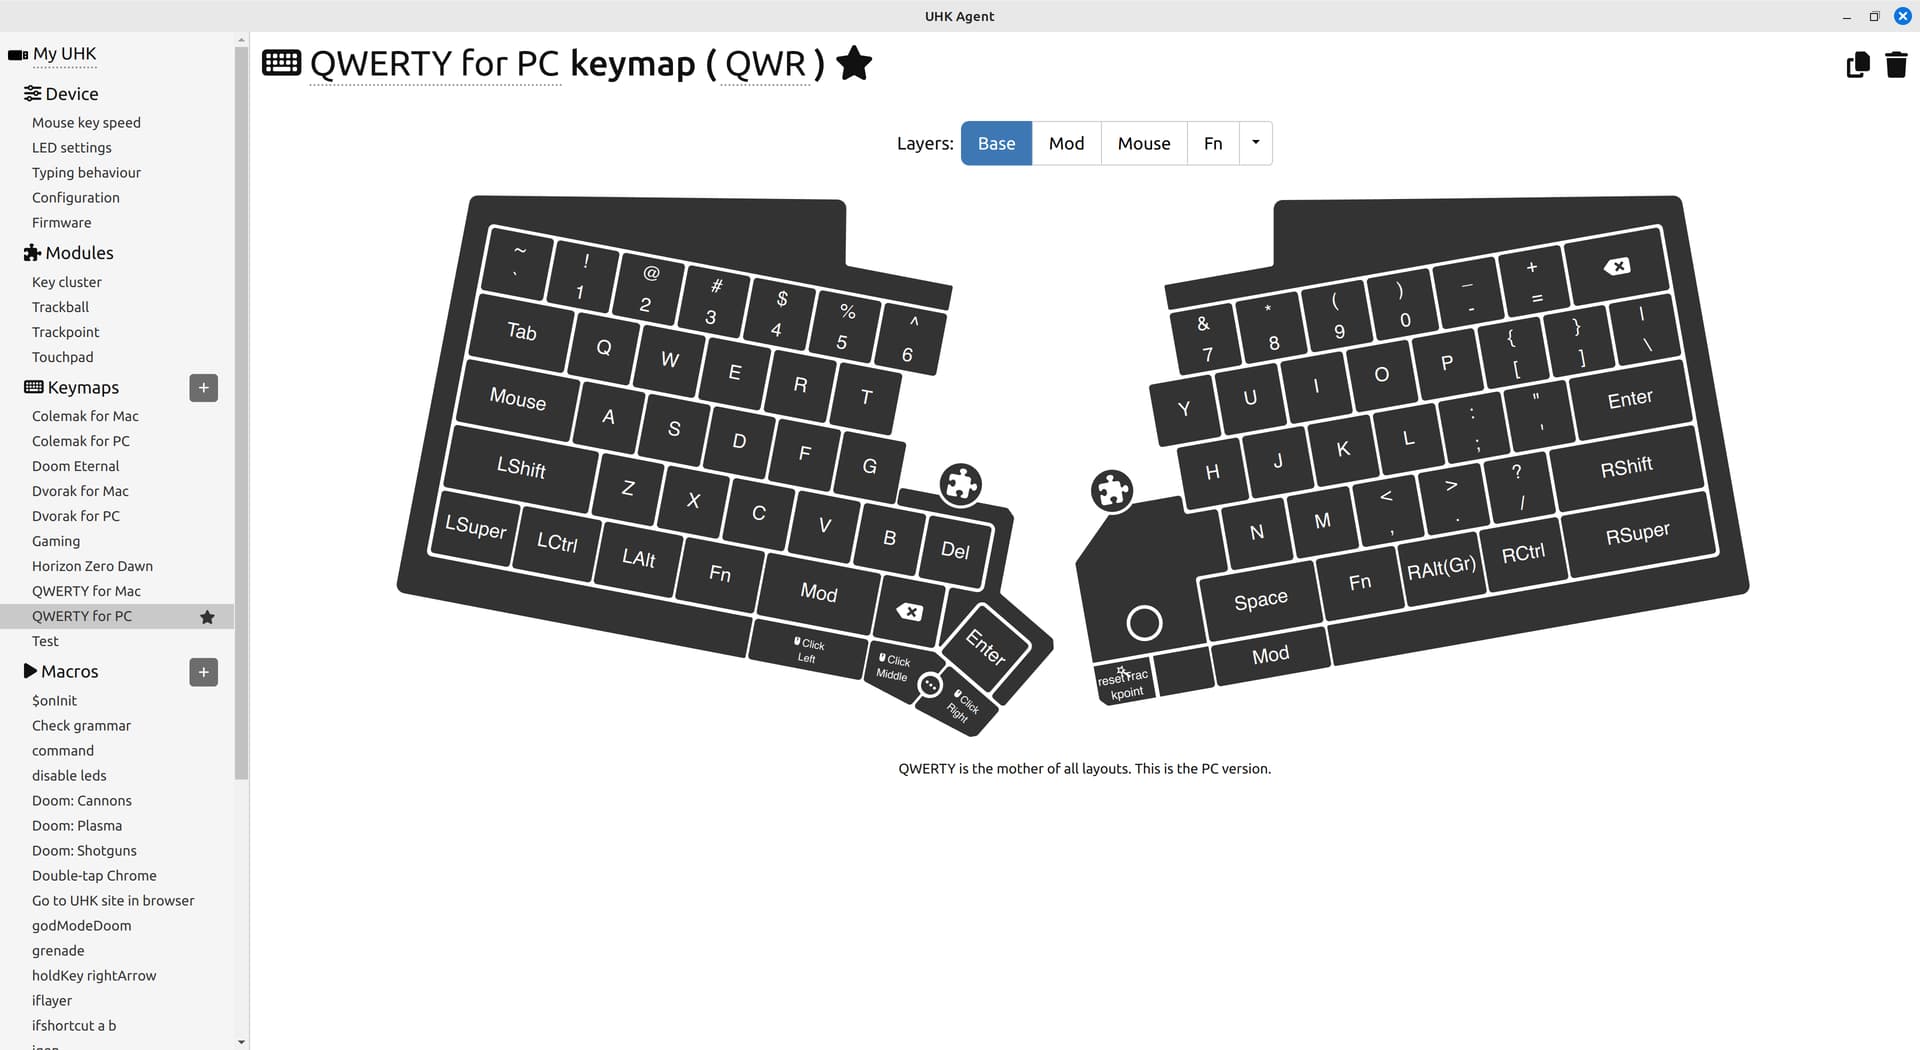
Task: Click the plus icon to add a keymap
Action: (x=203, y=388)
